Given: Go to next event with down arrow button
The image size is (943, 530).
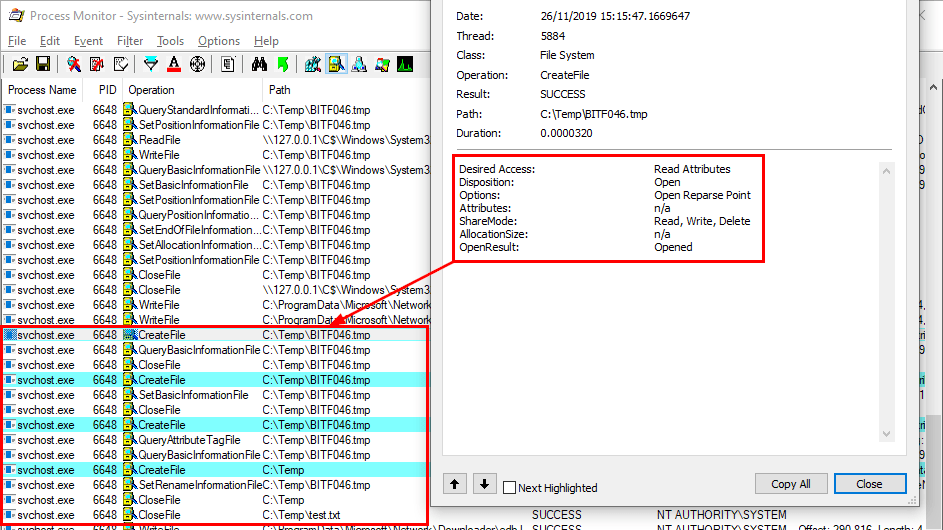Looking at the screenshot, I should coord(484,484).
